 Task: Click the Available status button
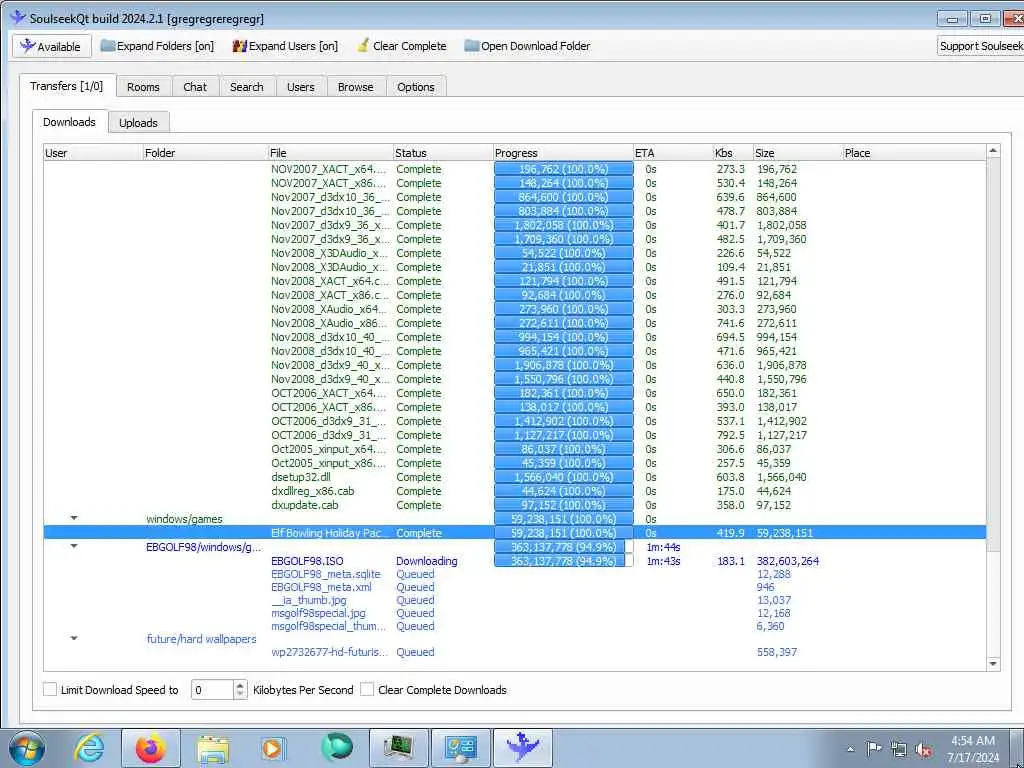click(50, 46)
